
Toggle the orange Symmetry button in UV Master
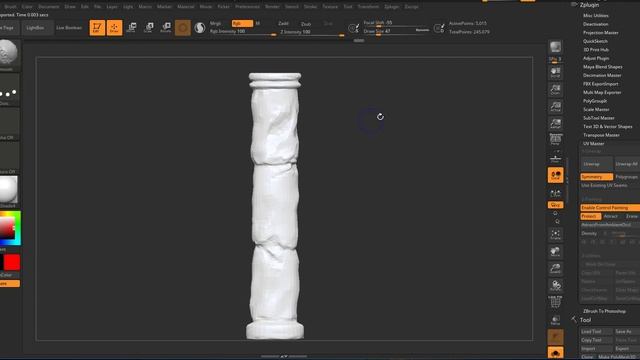[x=596, y=177]
